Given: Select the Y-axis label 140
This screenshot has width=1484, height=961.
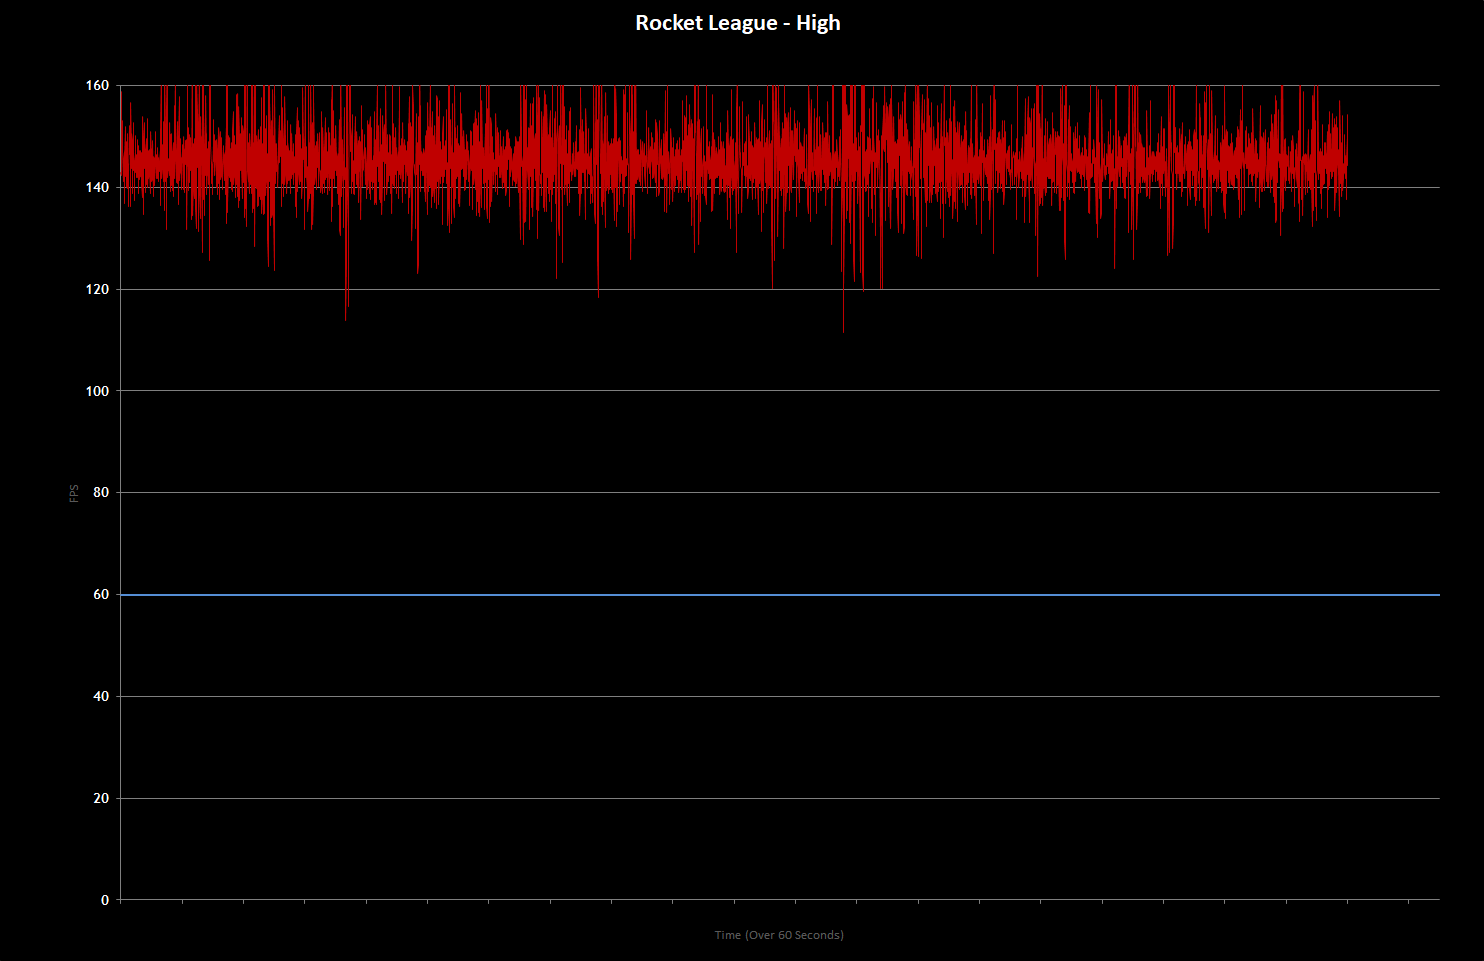Looking at the screenshot, I should [97, 188].
